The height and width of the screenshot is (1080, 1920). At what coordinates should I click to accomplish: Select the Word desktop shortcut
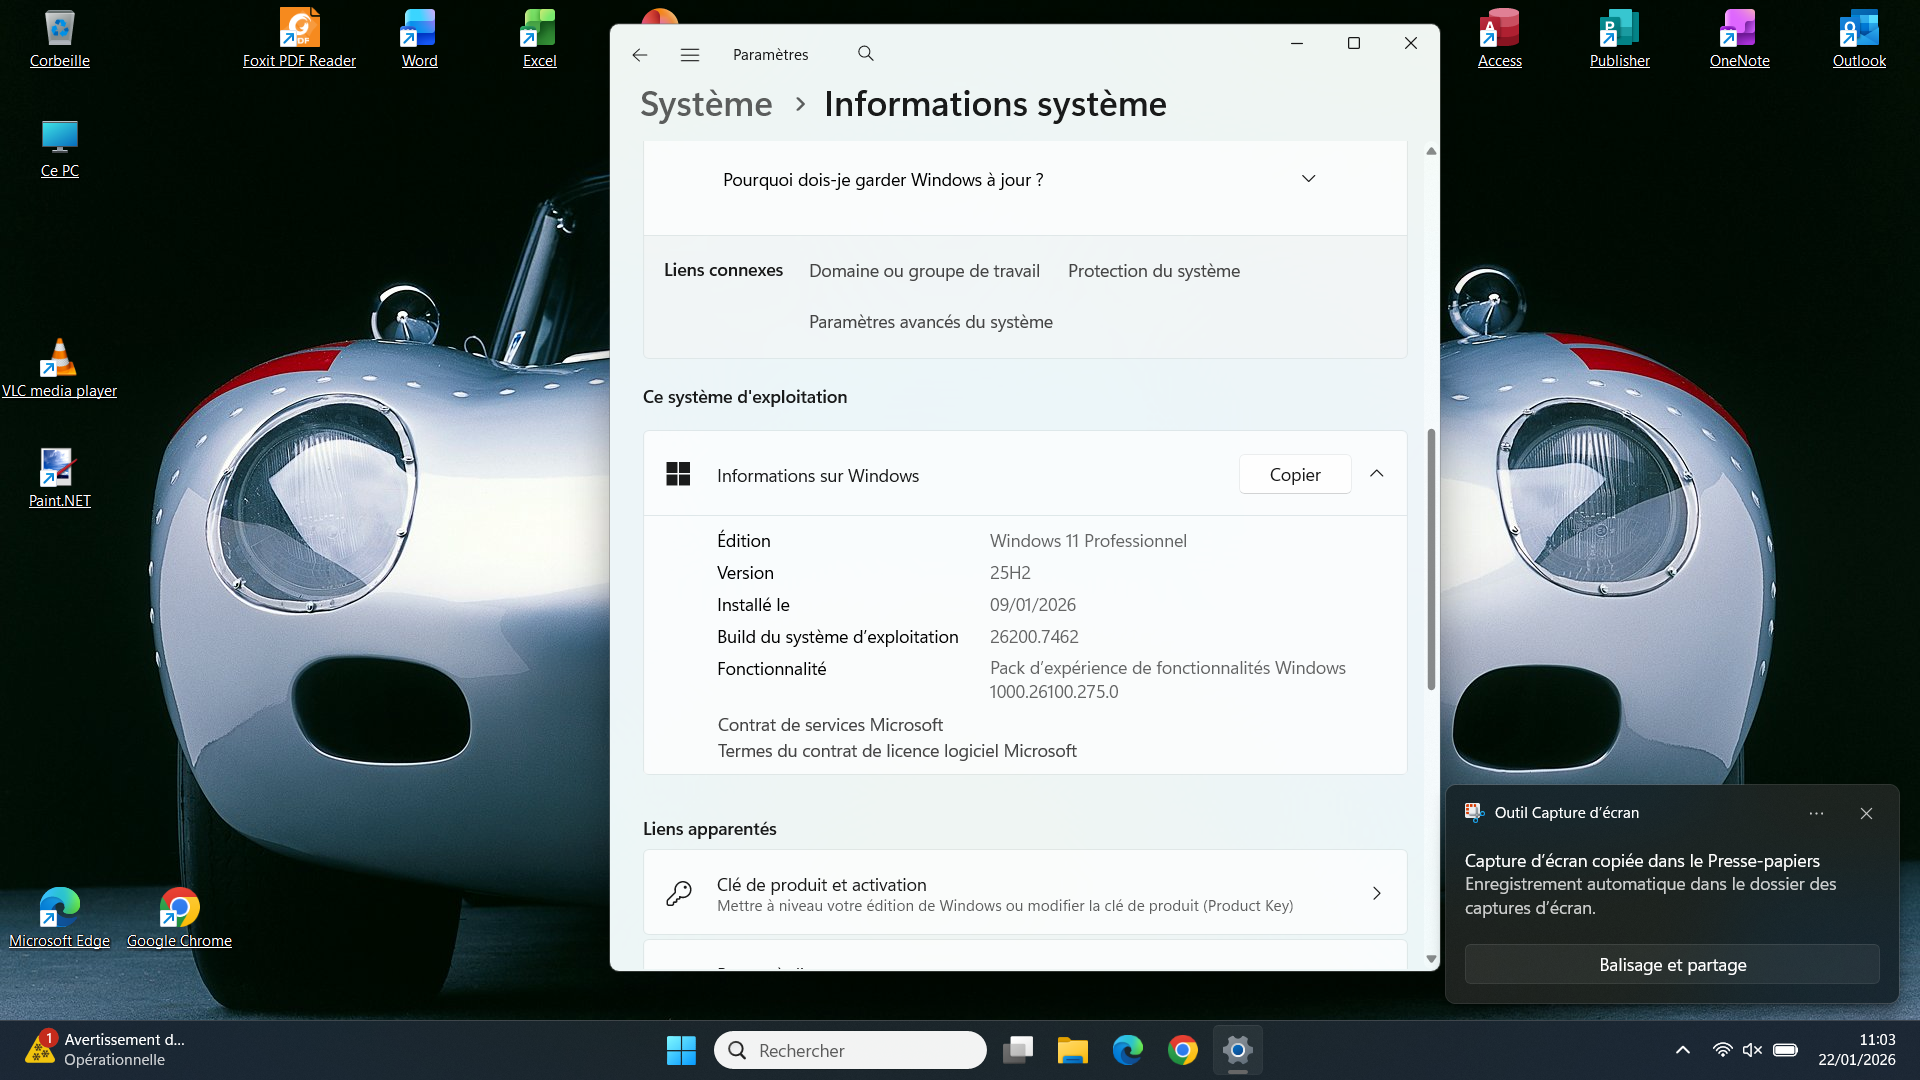coord(419,40)
